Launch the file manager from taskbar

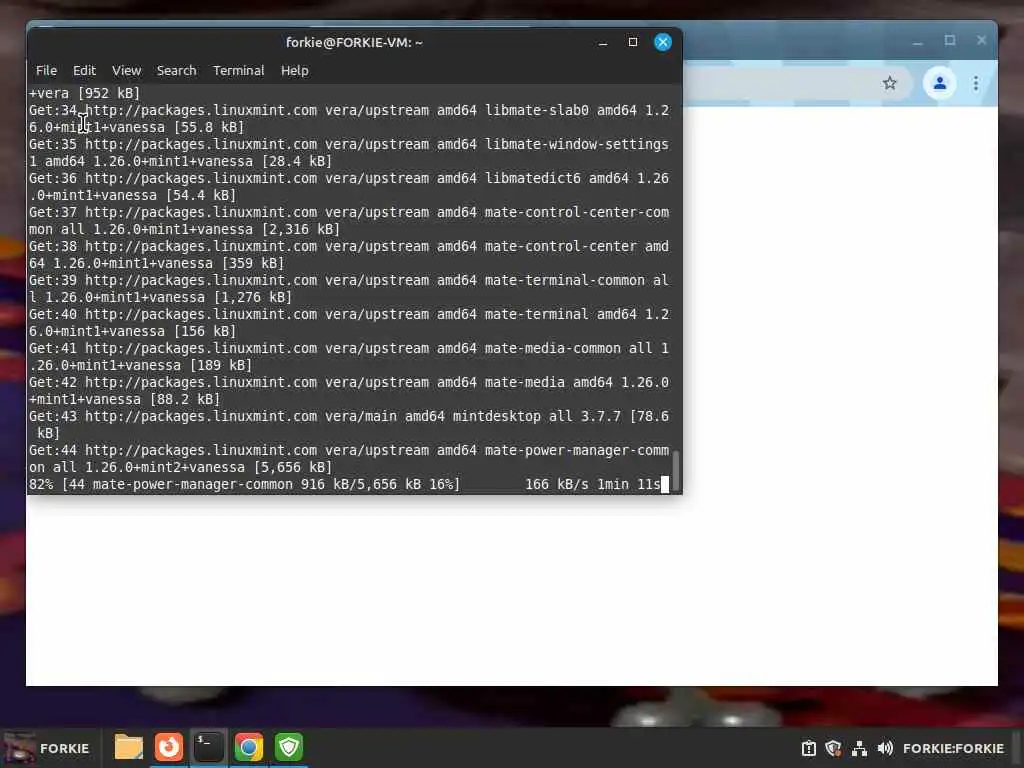[x=129, y=747]
